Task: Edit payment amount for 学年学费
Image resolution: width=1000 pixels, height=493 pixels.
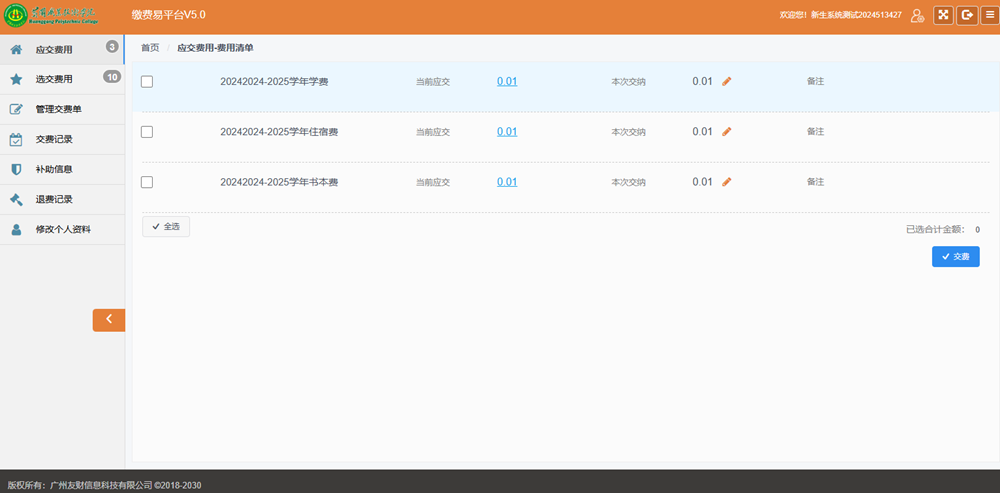Action: tap(727, 82)
